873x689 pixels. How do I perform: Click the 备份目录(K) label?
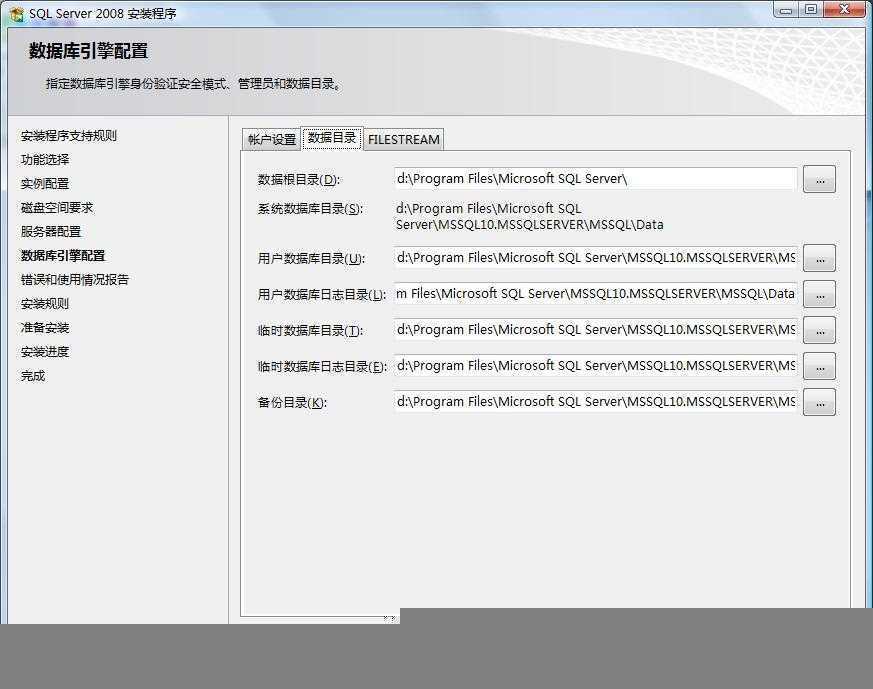pyautogui.click(x=292, y=402)
